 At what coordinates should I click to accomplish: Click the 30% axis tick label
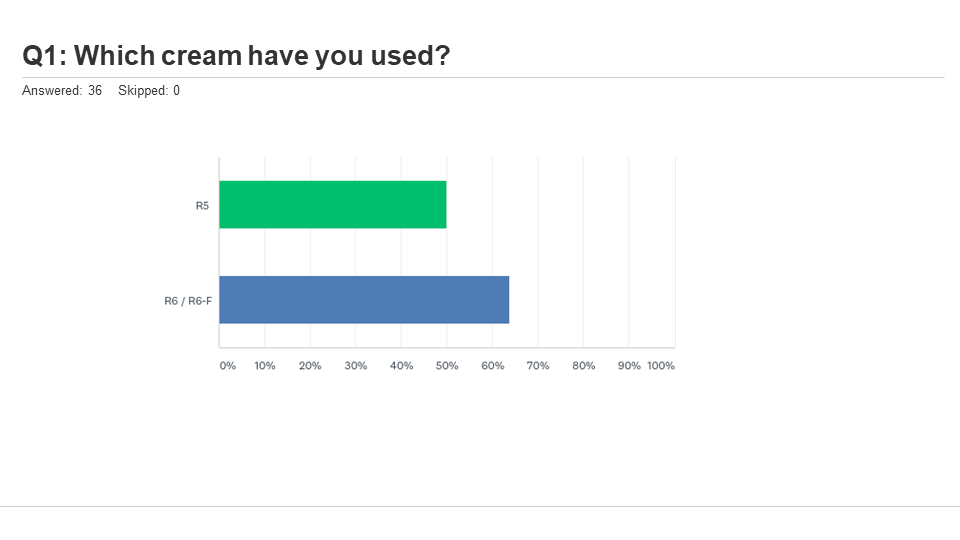[x=356, y=366]
